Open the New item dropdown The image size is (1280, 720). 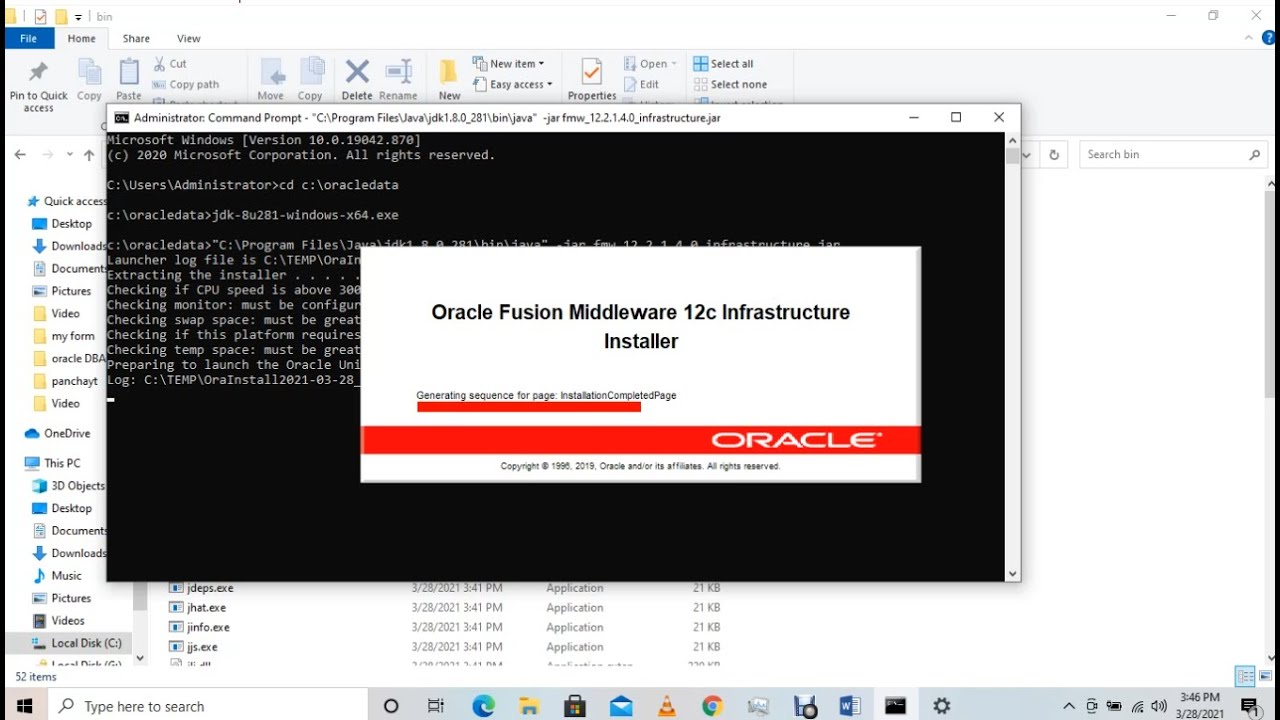pyautogui.click(x=509, y=63)
